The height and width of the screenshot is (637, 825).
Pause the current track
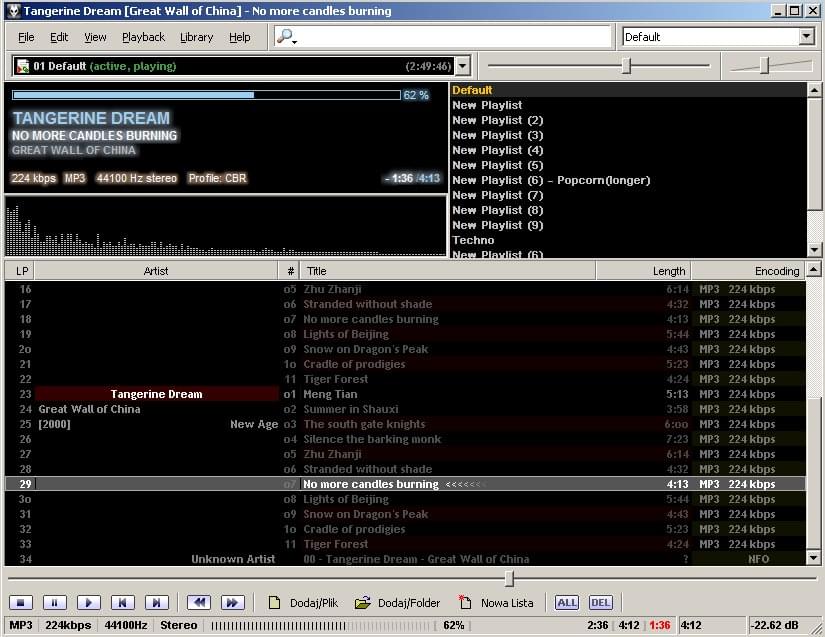[x=54, y=602]
